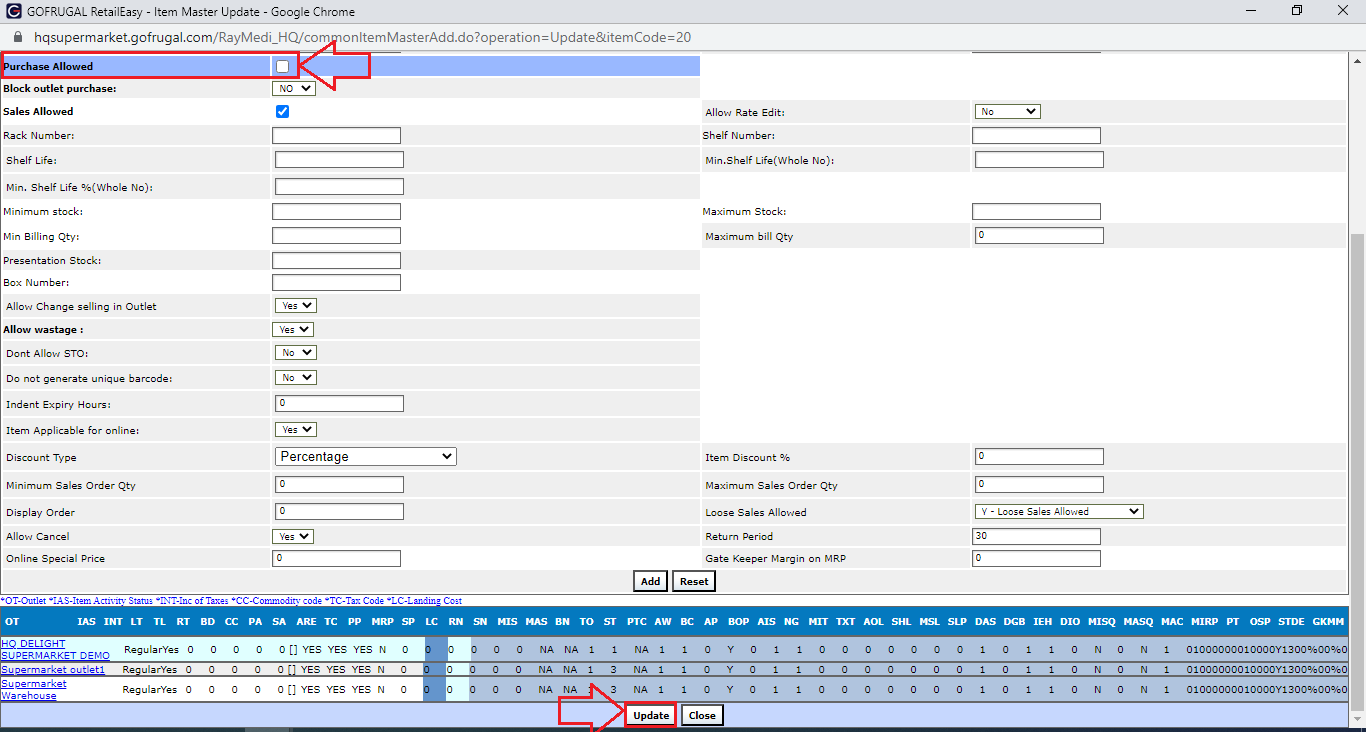Focus the Box Number input field
This screenshot has height=732, width=1366.
point(336,283)
